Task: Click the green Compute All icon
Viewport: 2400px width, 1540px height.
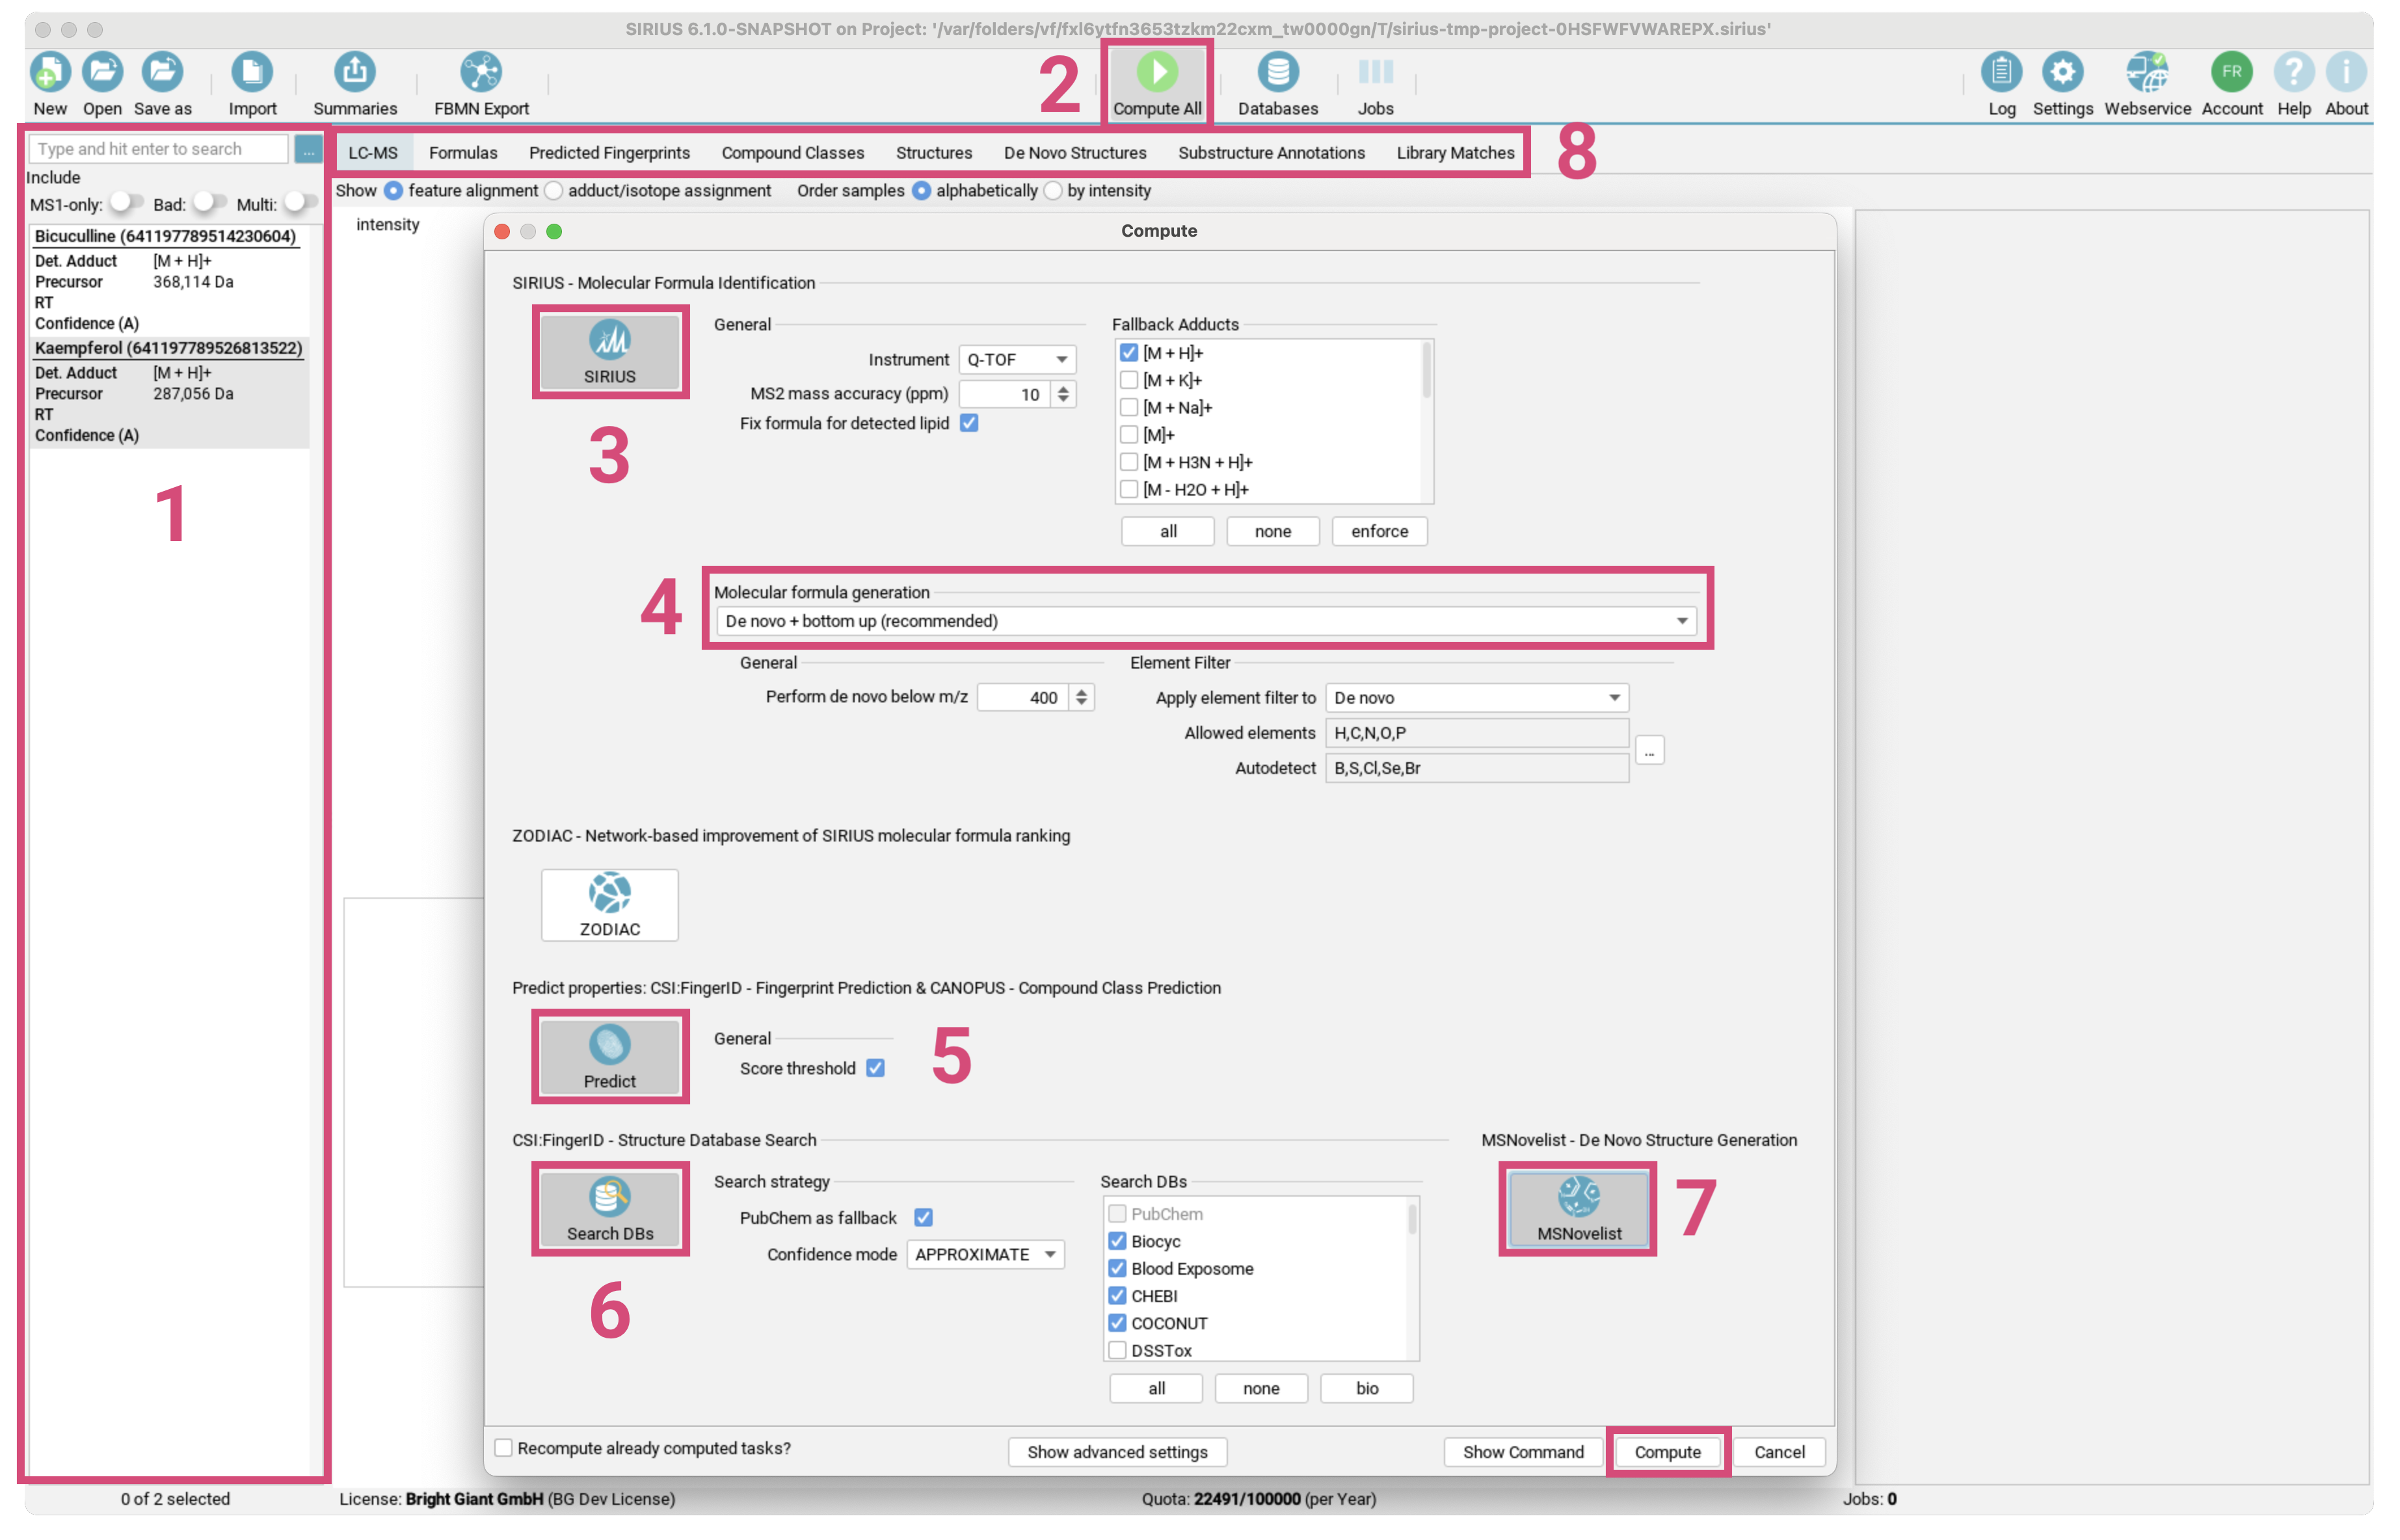Action: (1158, 72)
